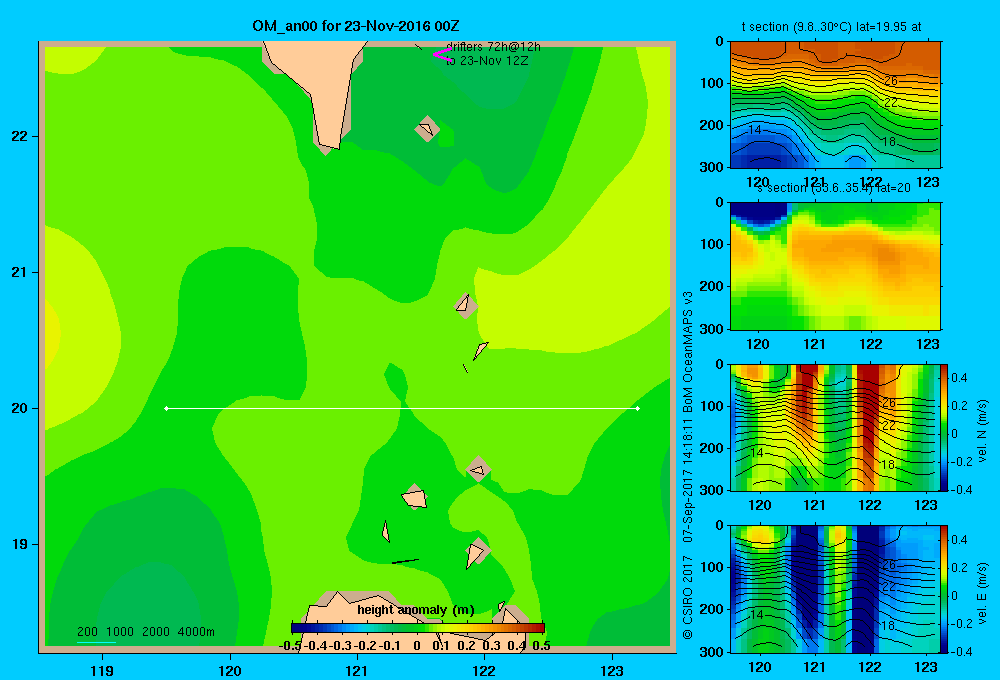
Task: Click longitude label 123 on main map axis
Action: click(612, 670)
